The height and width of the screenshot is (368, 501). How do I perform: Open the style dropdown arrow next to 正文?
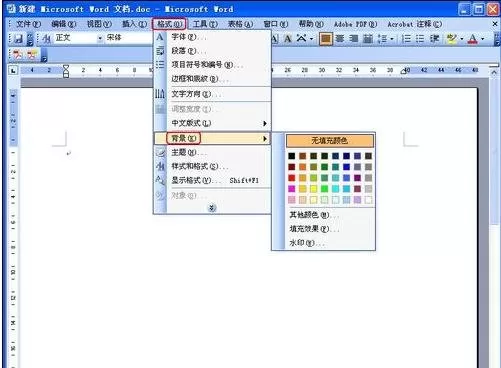tap(100, 39)
